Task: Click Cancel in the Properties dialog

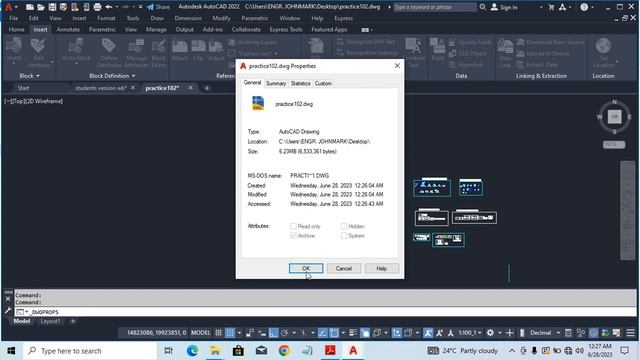Action: coord(344,268)
